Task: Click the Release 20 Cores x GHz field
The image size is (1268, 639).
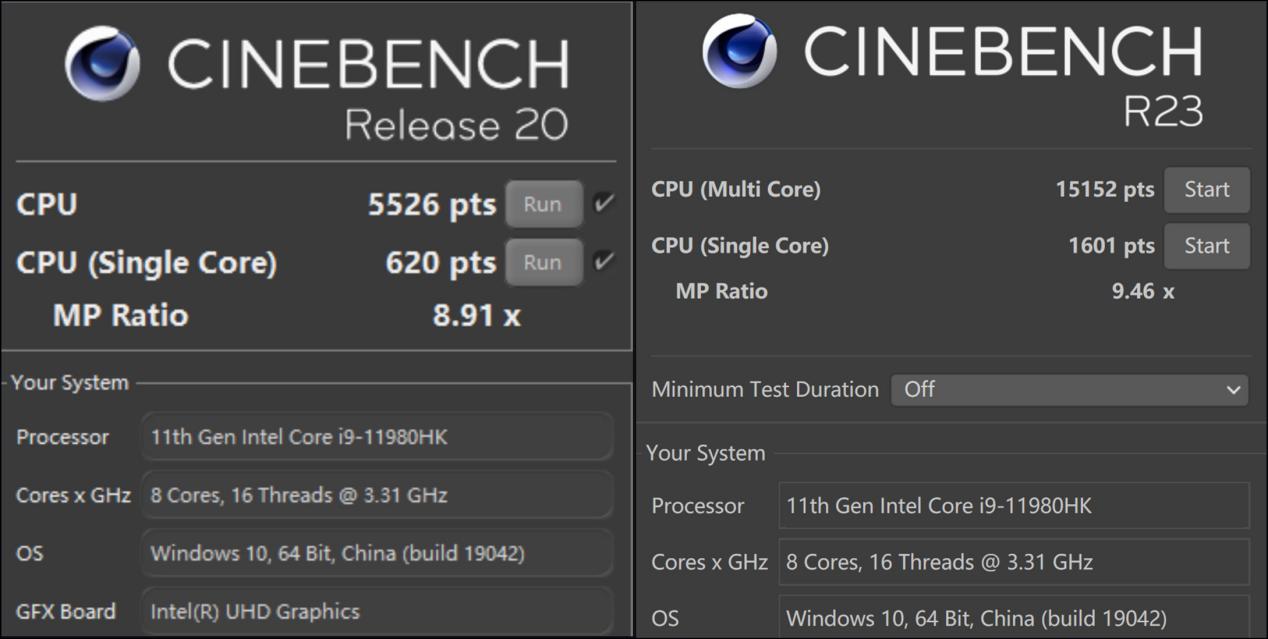Action: [x=377, y=495]
